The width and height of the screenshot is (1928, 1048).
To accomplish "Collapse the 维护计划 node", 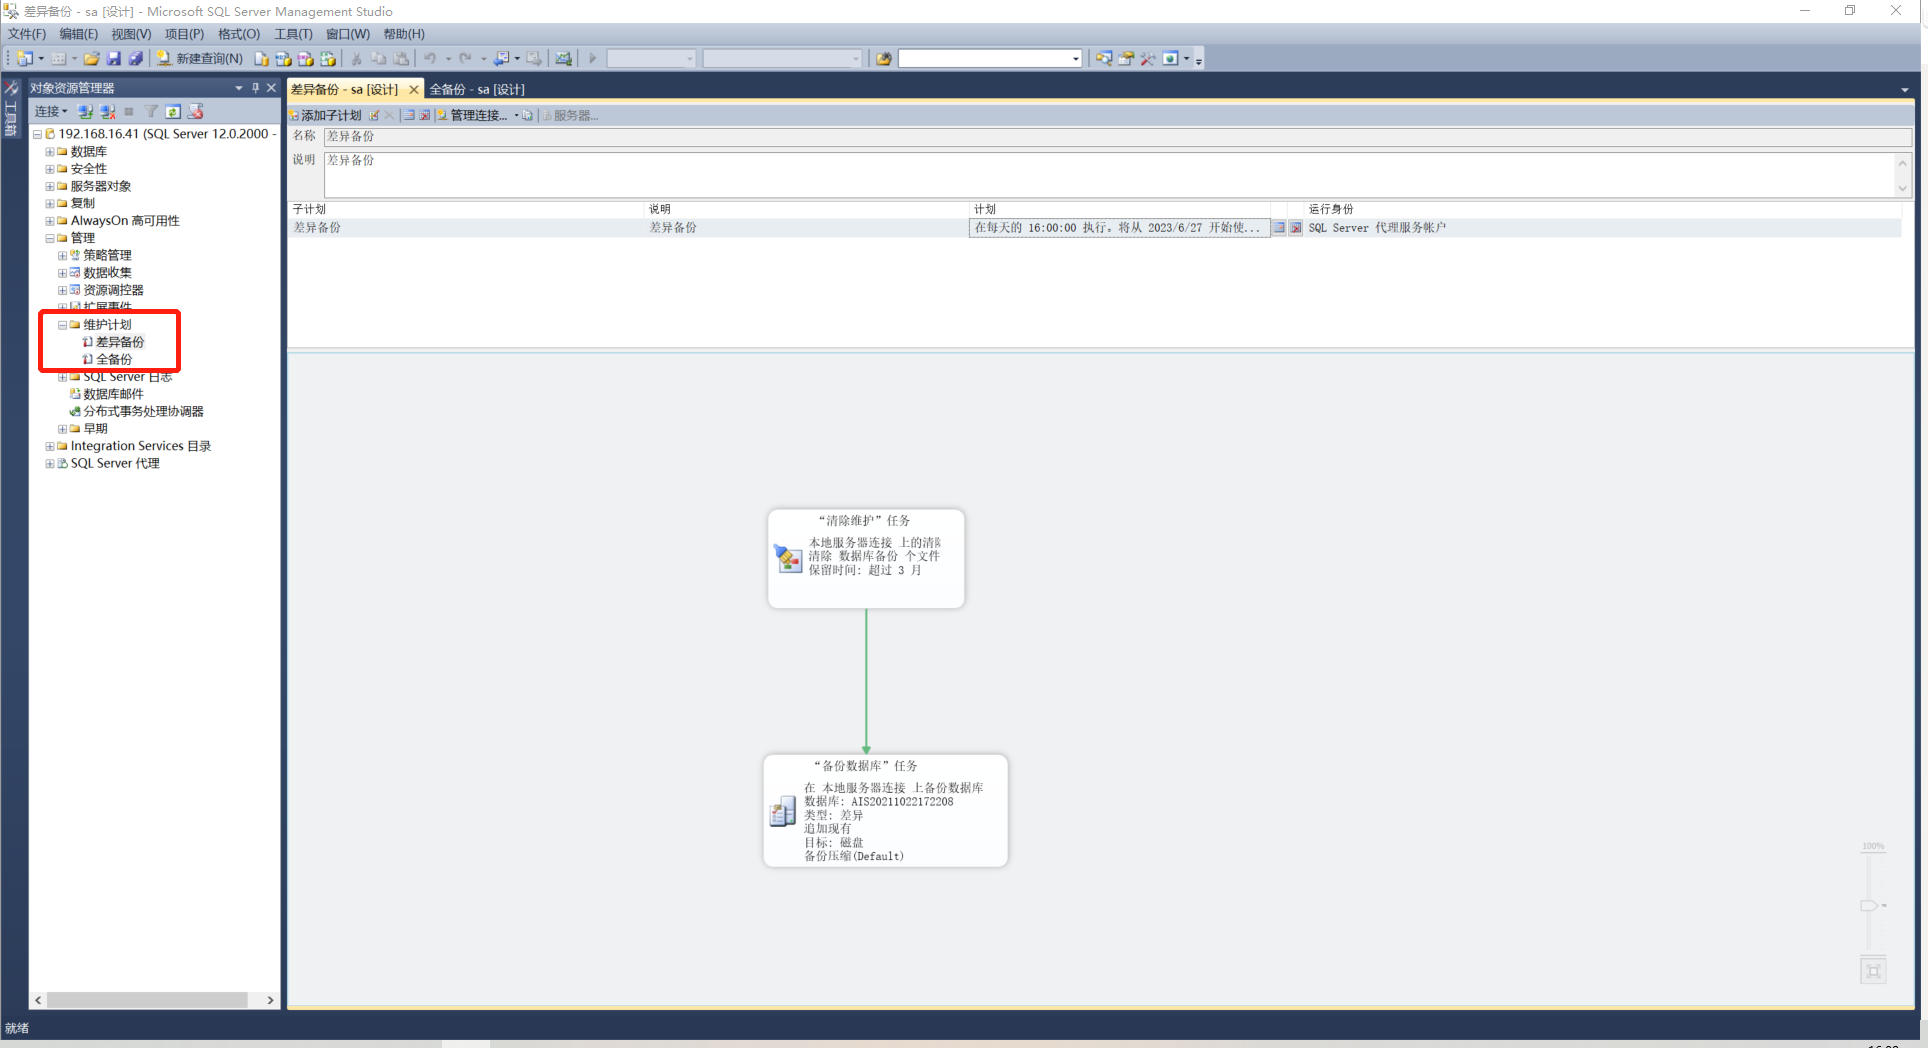I will coord(62,325).
